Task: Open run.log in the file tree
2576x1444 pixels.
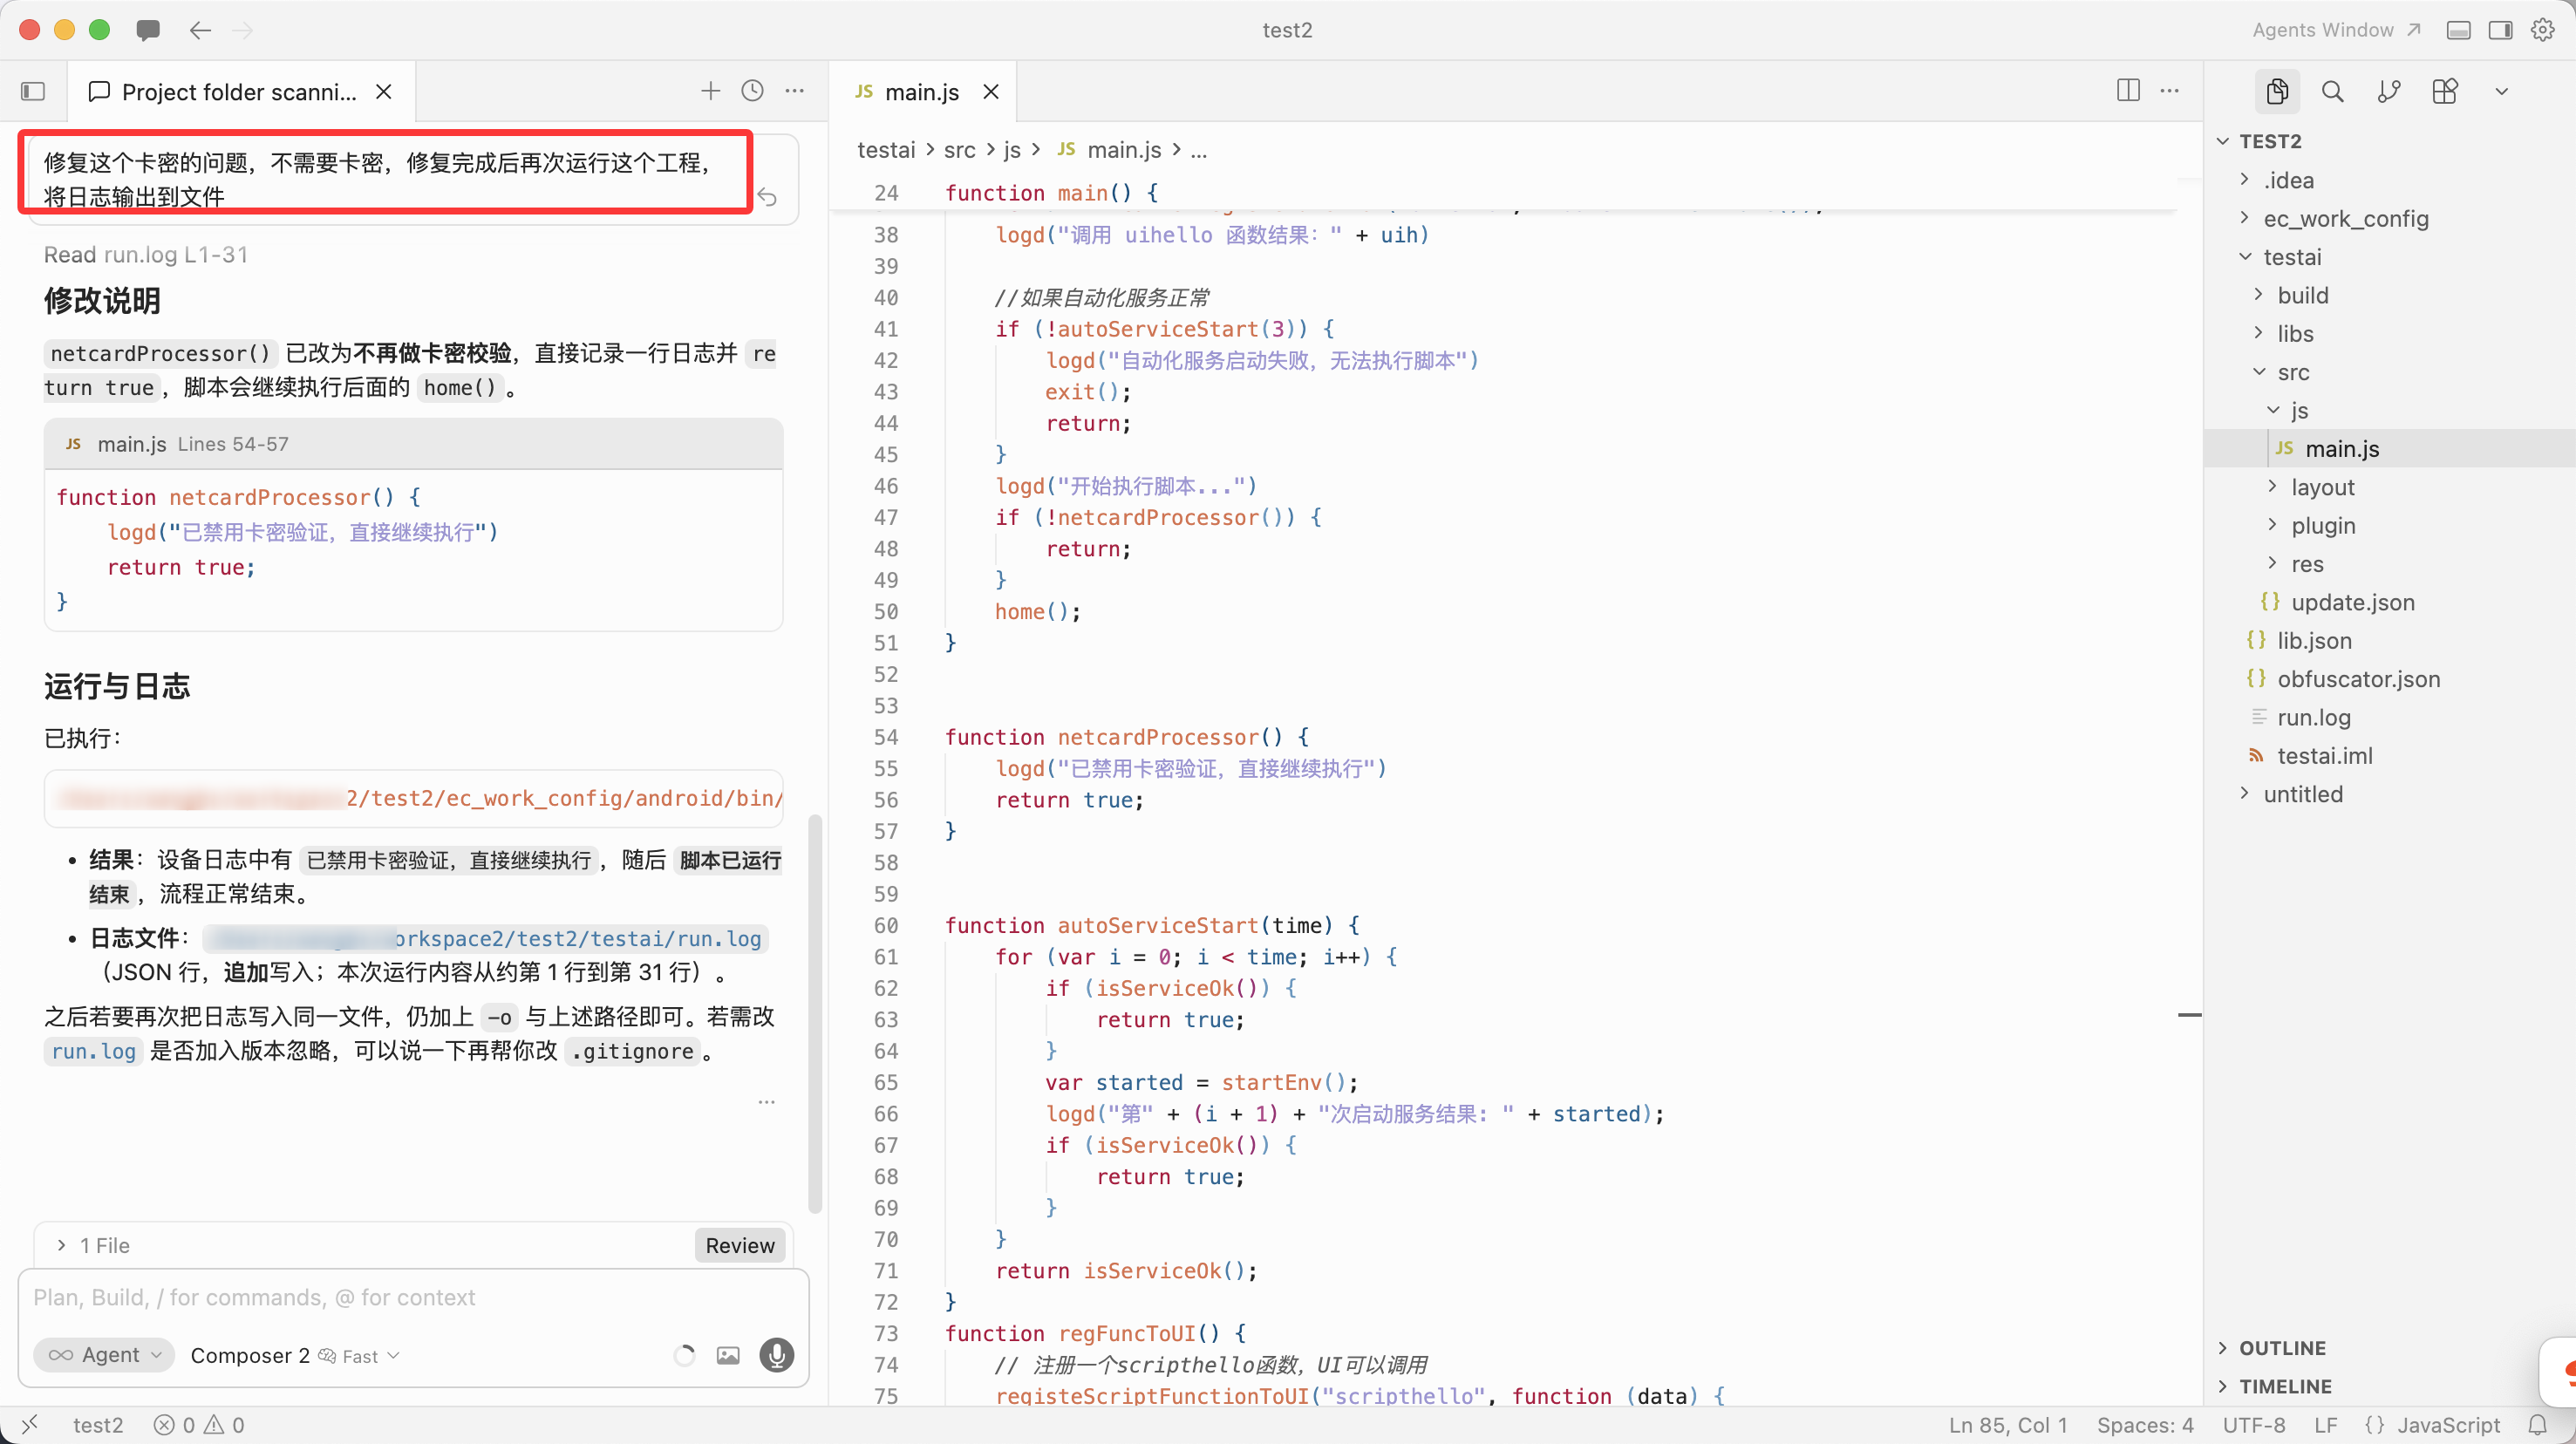Action: click(x=2313, y=717)
